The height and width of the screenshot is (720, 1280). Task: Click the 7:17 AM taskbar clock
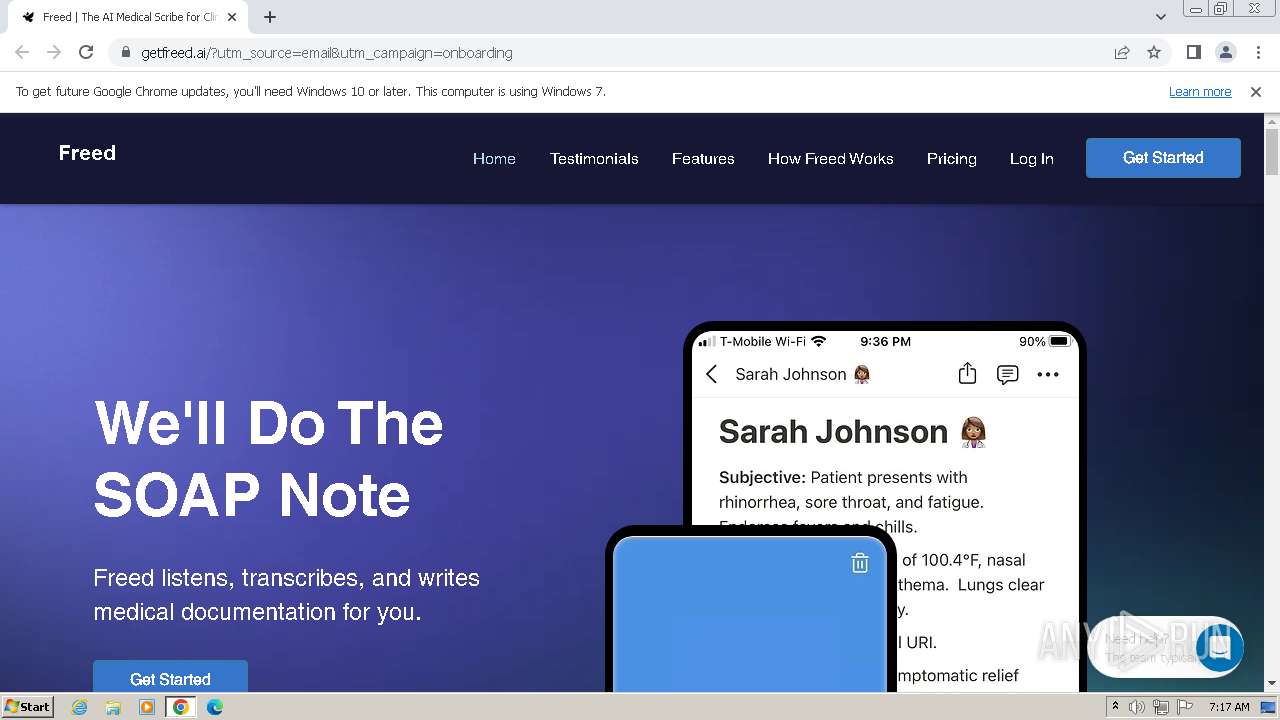coord(1229,707)
